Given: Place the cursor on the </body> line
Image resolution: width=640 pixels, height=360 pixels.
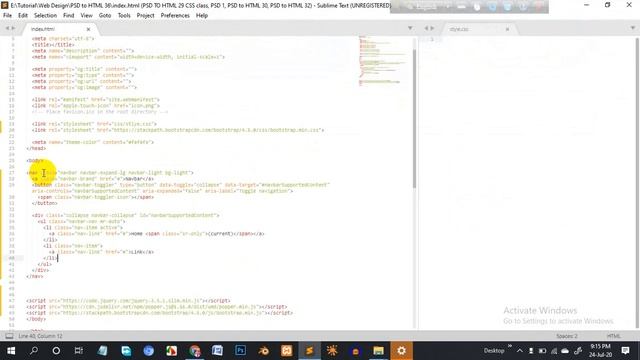Looking at the screenshot, I should coord(36,319).
